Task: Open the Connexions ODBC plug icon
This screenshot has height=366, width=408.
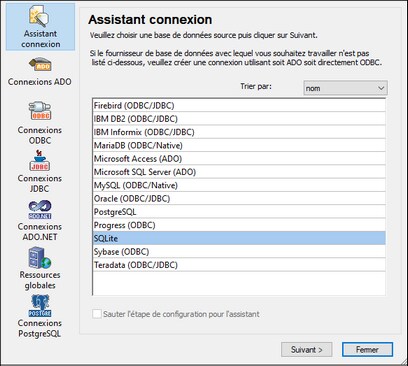Action: click(x=40, y=111)
